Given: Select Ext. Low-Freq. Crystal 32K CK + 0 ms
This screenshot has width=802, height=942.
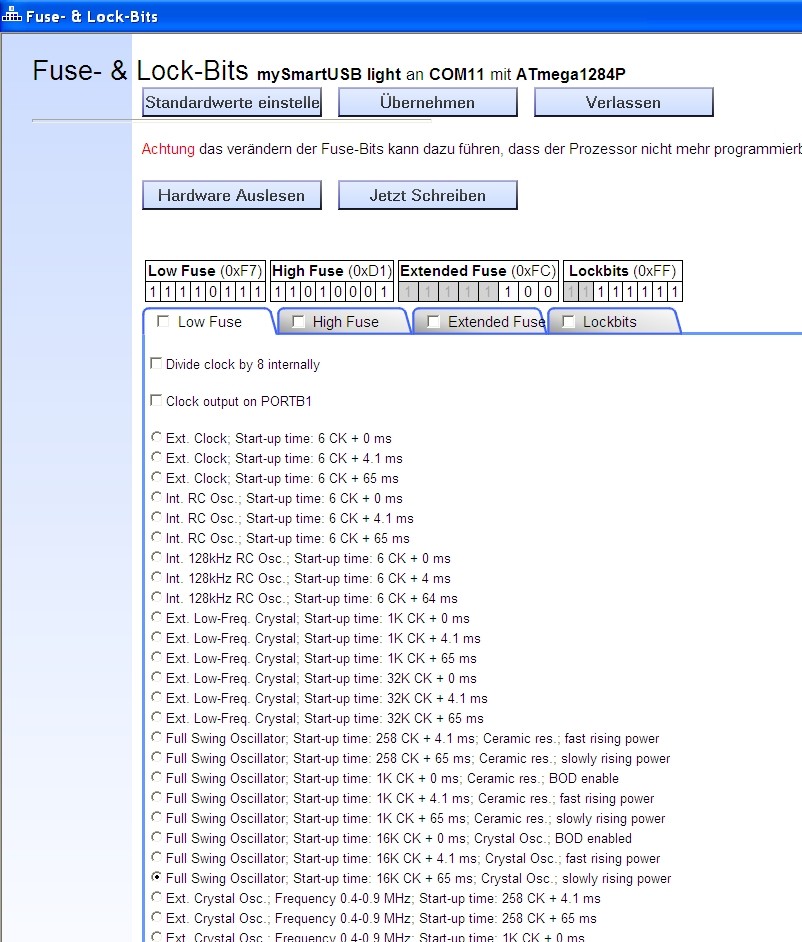Looking at the screenshot, I should pyautogui.click(x=156, y=677).
